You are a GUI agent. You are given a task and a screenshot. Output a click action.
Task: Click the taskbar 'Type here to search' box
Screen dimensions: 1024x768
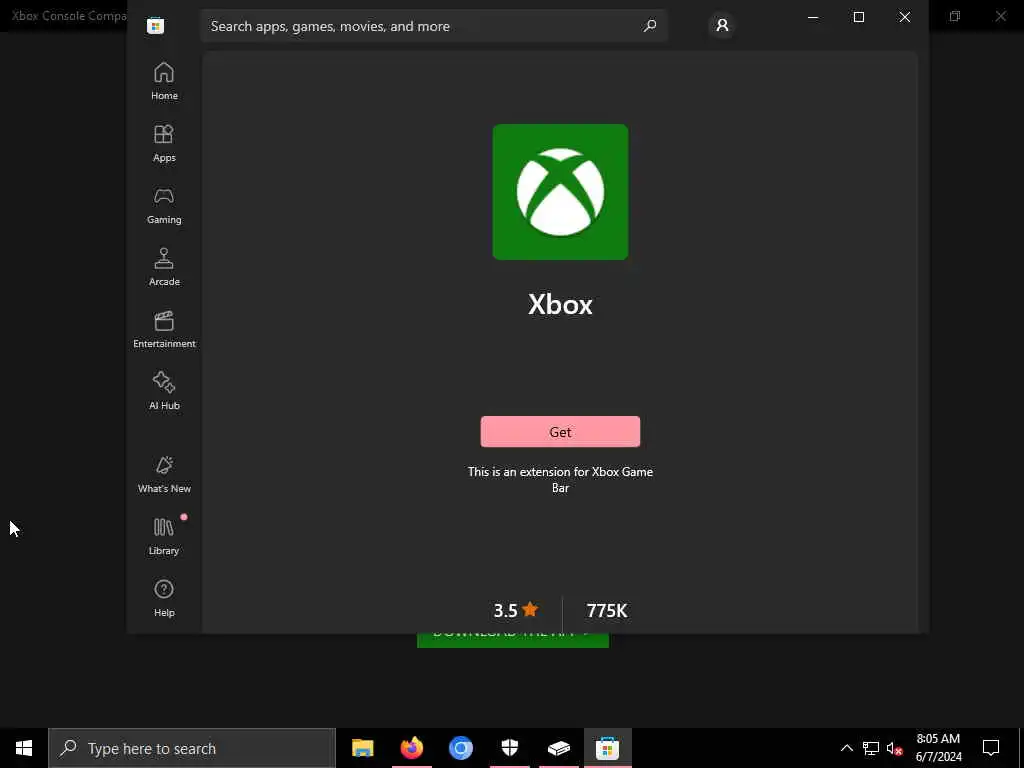(192, 748)
